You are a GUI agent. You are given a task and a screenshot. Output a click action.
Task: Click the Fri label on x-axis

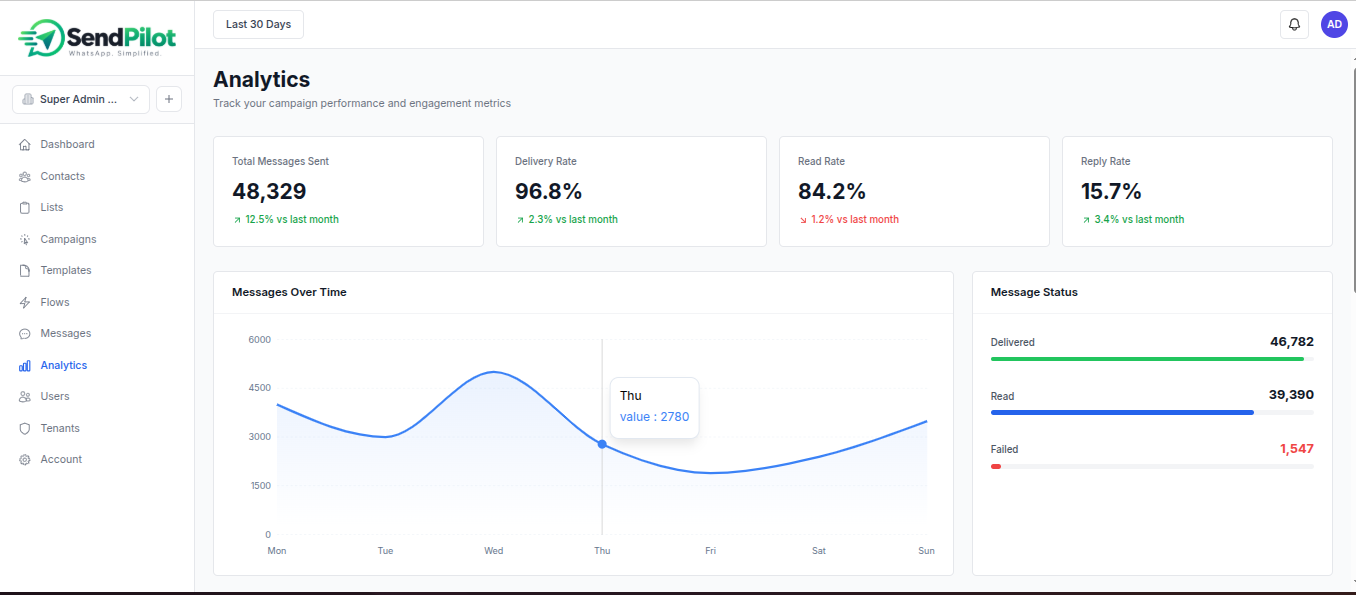(710, 551)
